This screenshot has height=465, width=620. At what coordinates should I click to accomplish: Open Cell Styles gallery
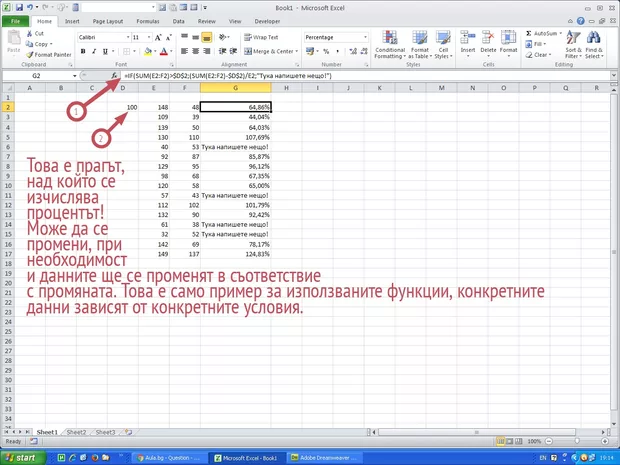[x=443, y=45]
